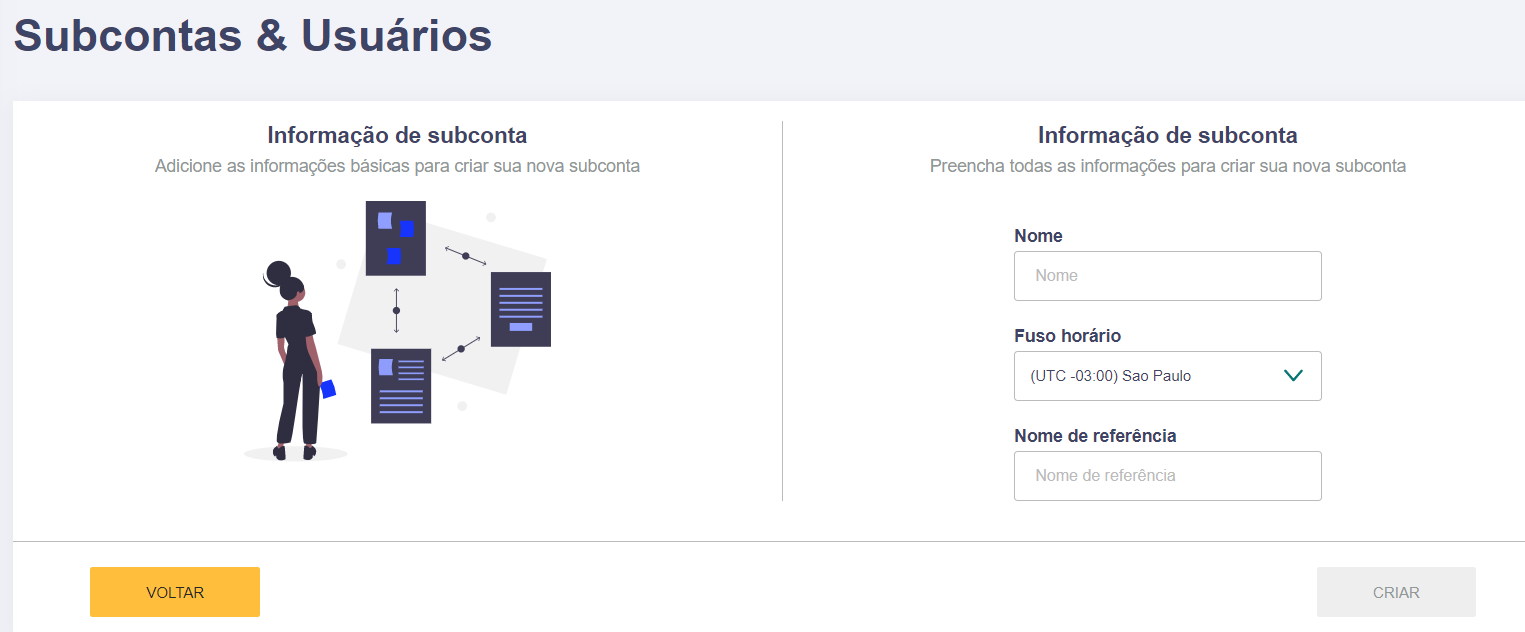The height and width of the screenshot is (632, 1525).
Task: Click the 'Preencha todas as informações' subtitle text
Action: point(1167,166)
